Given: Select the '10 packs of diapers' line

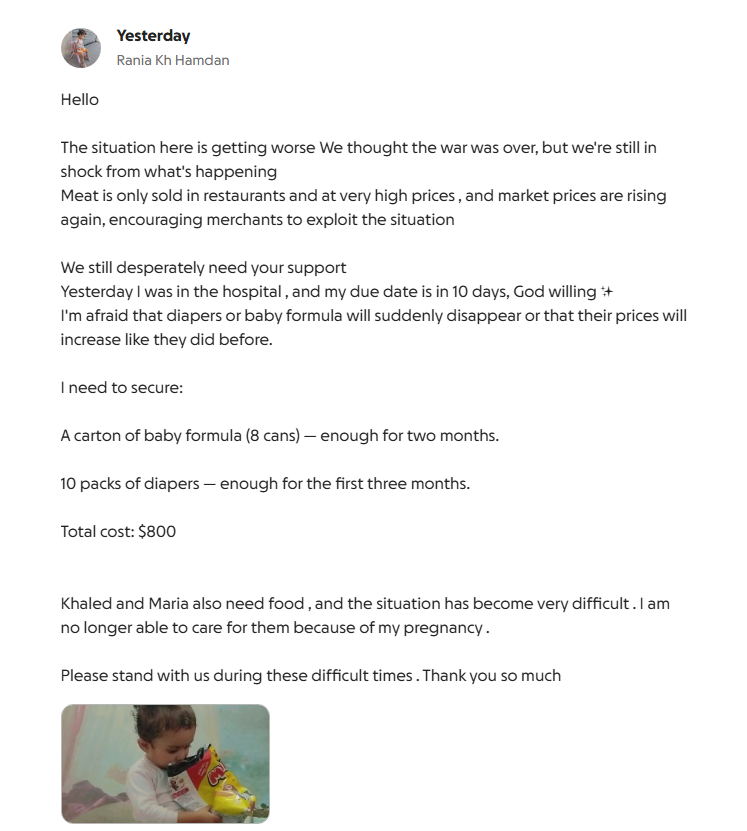Looking at the screenshot, I should [x=265, y=484].
